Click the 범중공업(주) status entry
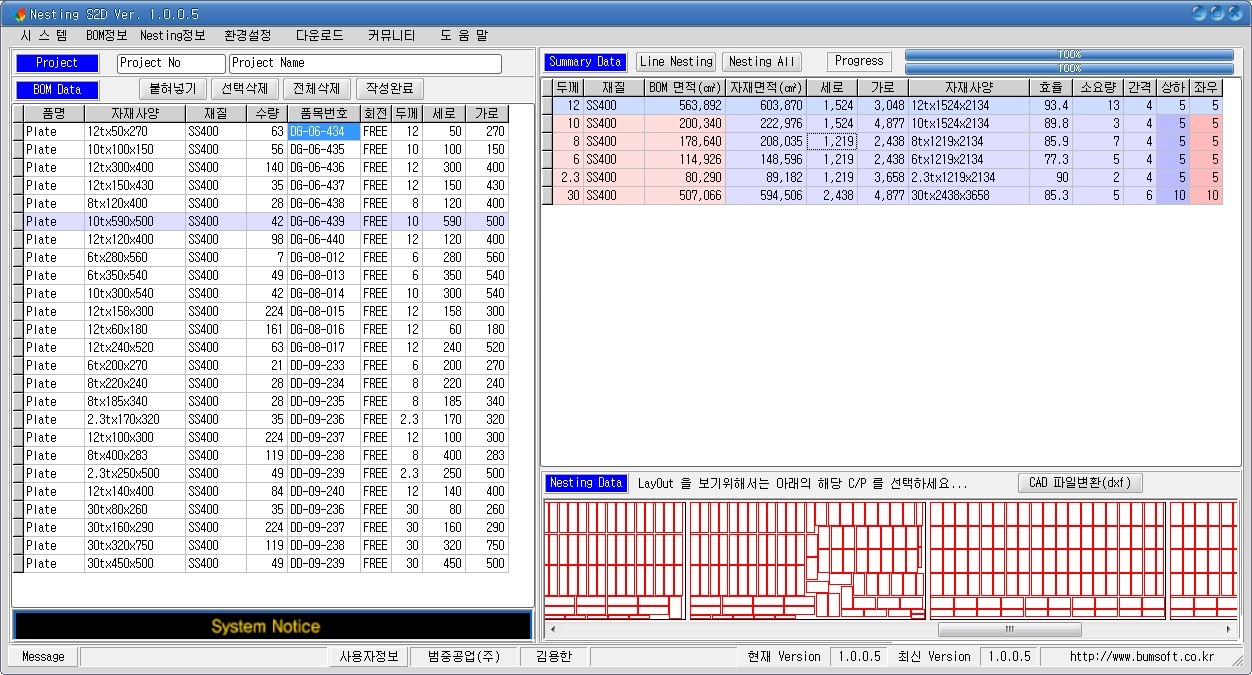This screenshot has width=1252, height=675. point(464,657)
